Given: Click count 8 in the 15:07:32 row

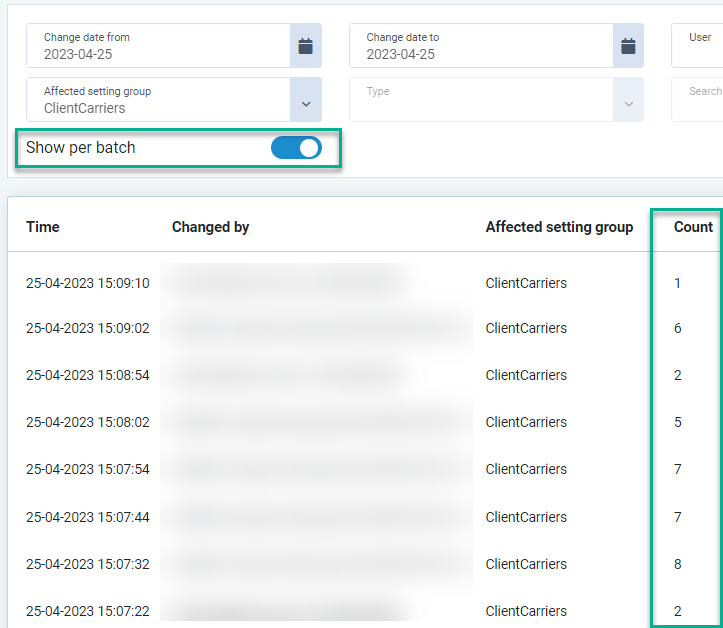Looking at the screenshot, I should point(678,564).
